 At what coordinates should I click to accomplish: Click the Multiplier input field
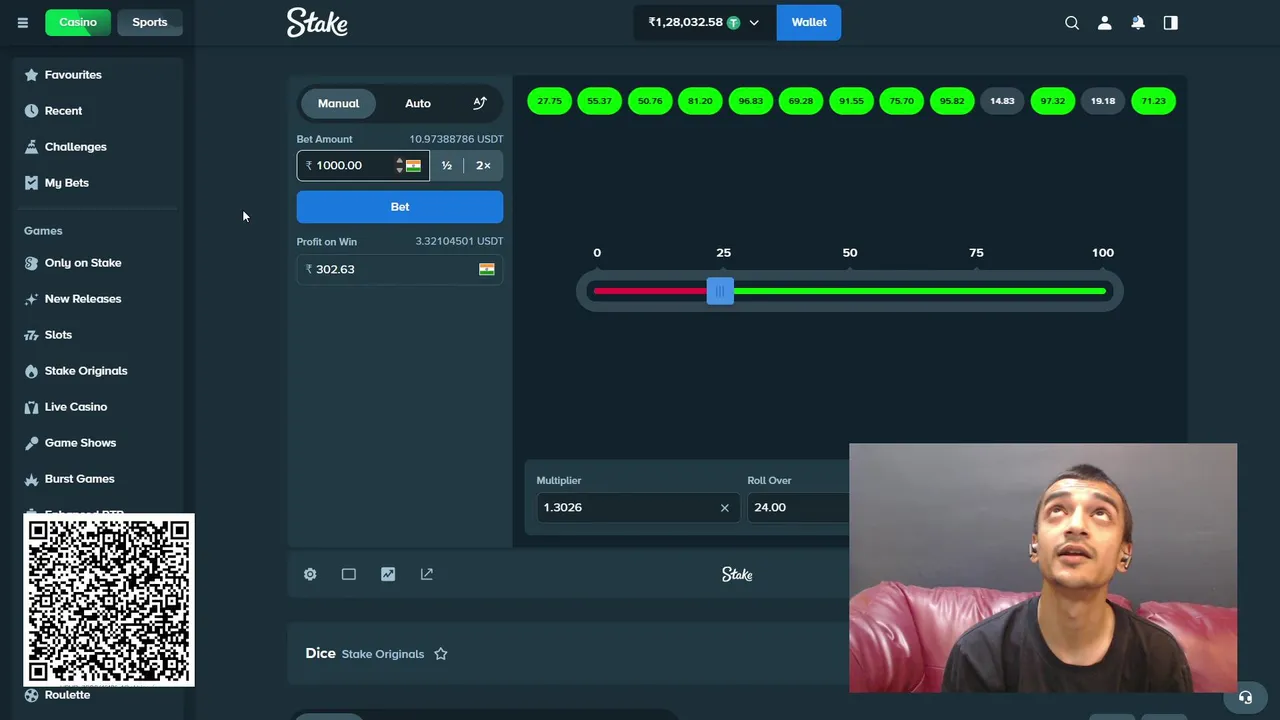tap(637, 507)
